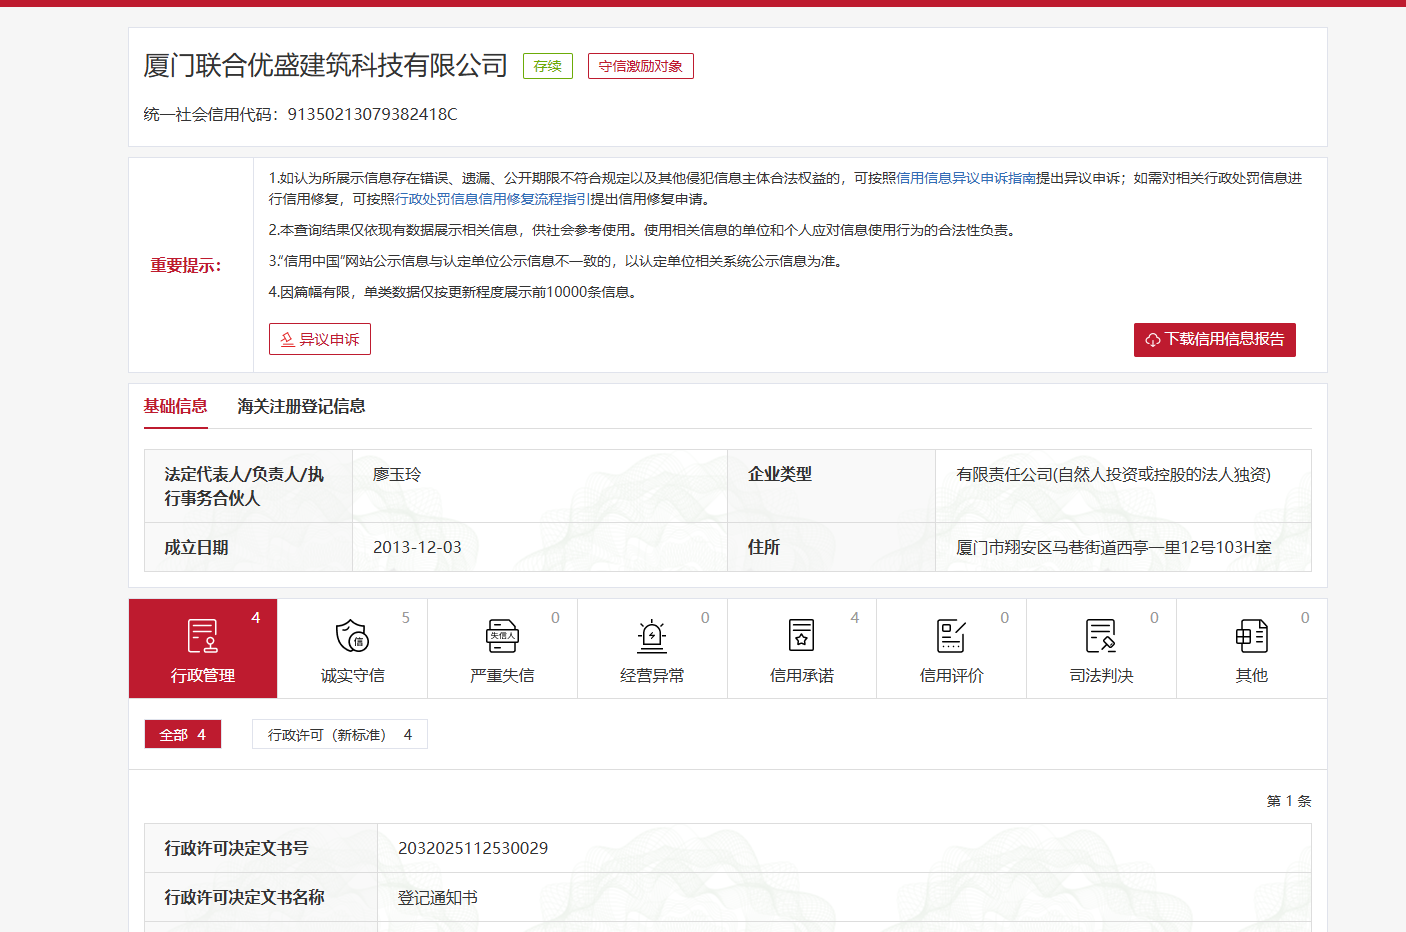This screenshot has width=1406, height=932.
Task: Download the credit report via 下载信用信息报告
Action: coord(1214,339)
